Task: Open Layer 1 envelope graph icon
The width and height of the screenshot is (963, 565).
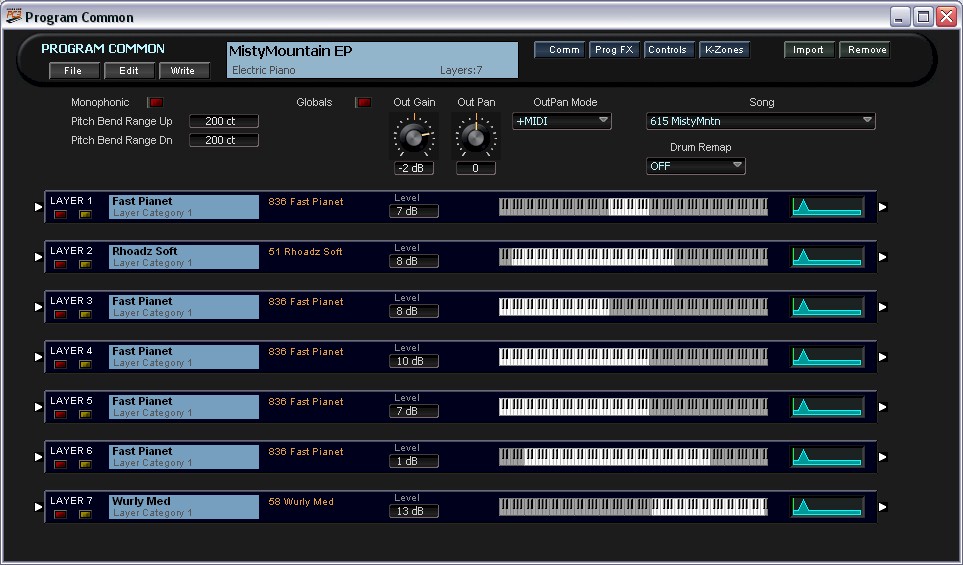Action: click(827, 207)
